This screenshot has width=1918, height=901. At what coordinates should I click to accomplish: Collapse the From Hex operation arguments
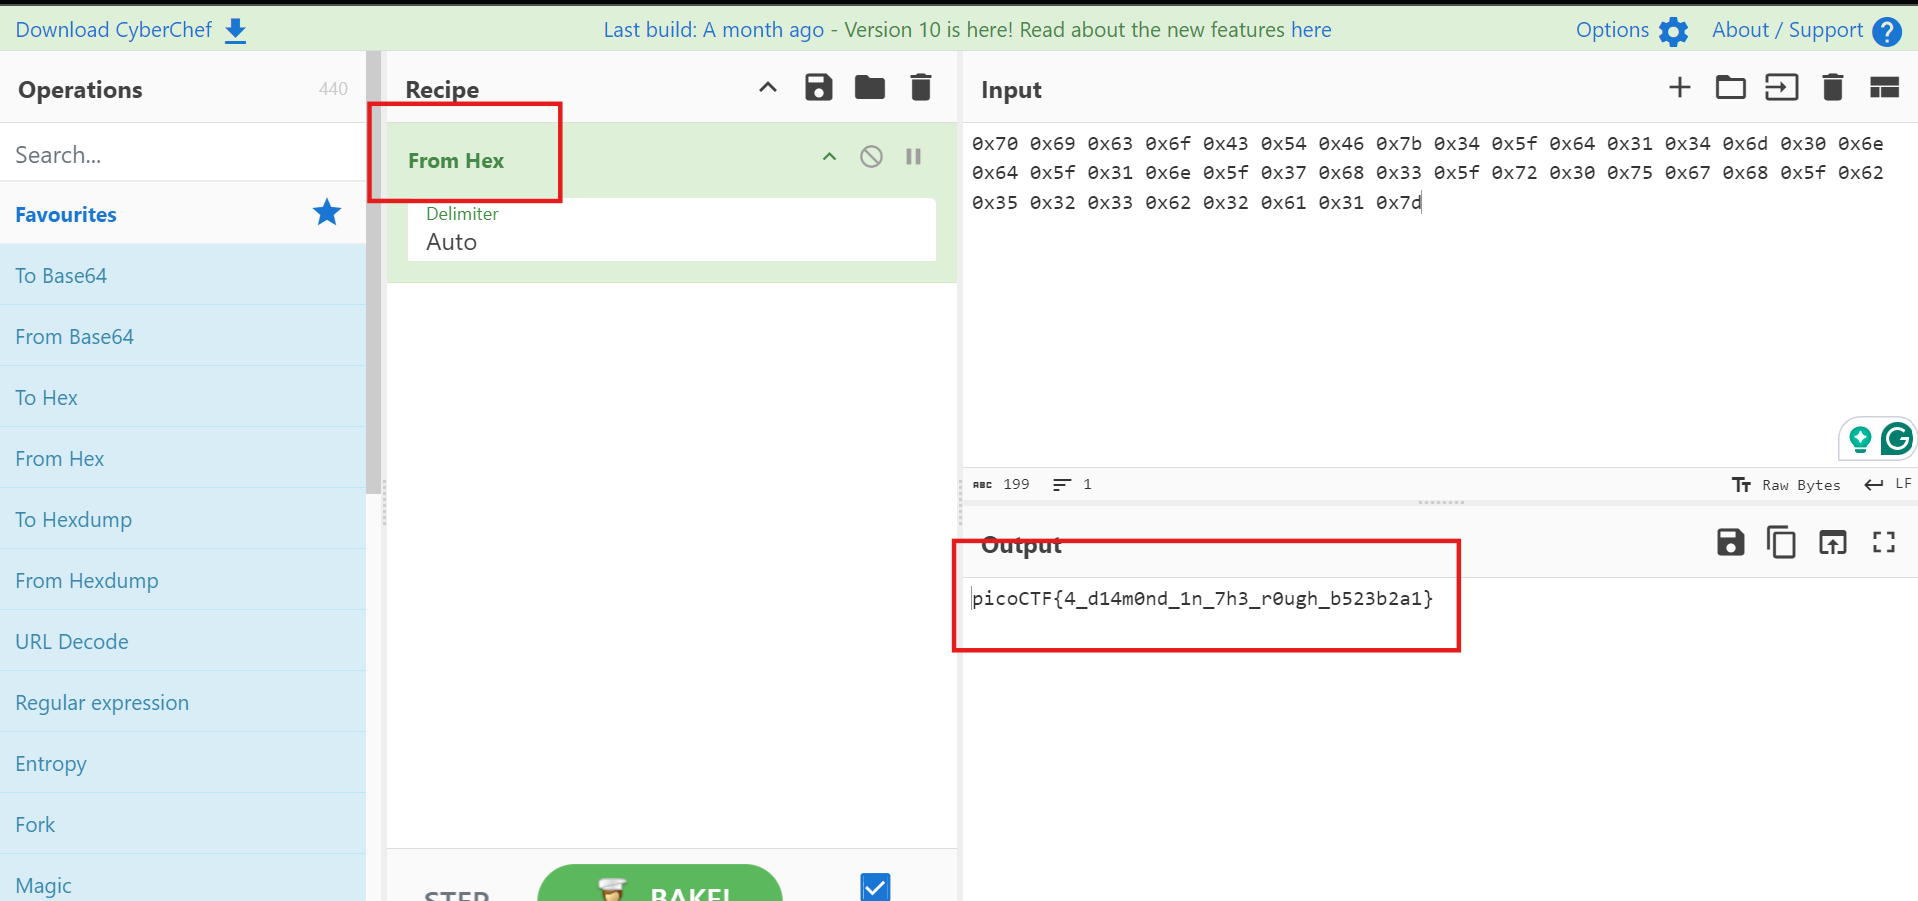pyautogui.click(x=829, y=157)
